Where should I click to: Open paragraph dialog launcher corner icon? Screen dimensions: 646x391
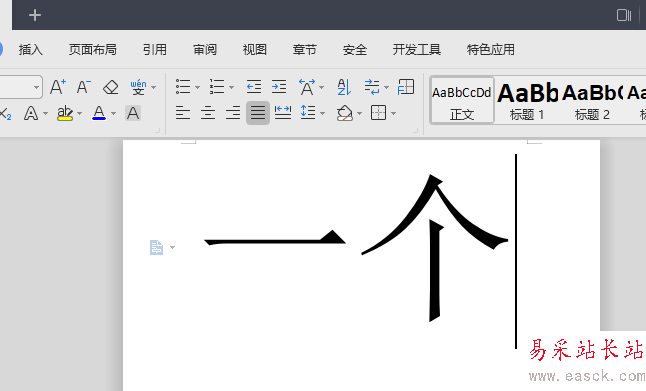pos(415,131)
